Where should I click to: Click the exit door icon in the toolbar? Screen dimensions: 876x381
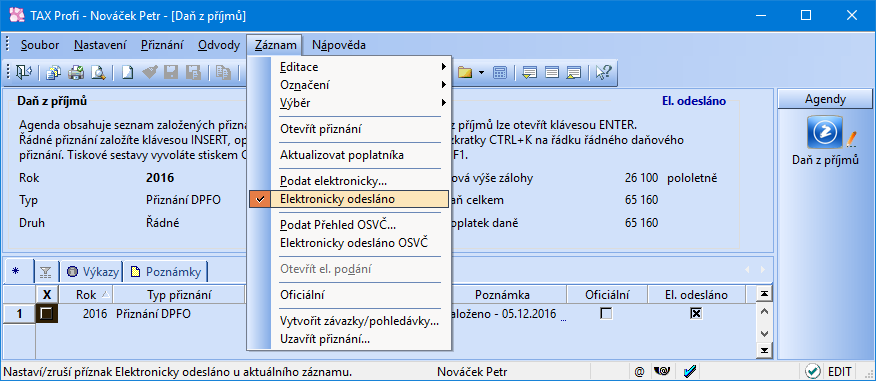click(25, 73)
